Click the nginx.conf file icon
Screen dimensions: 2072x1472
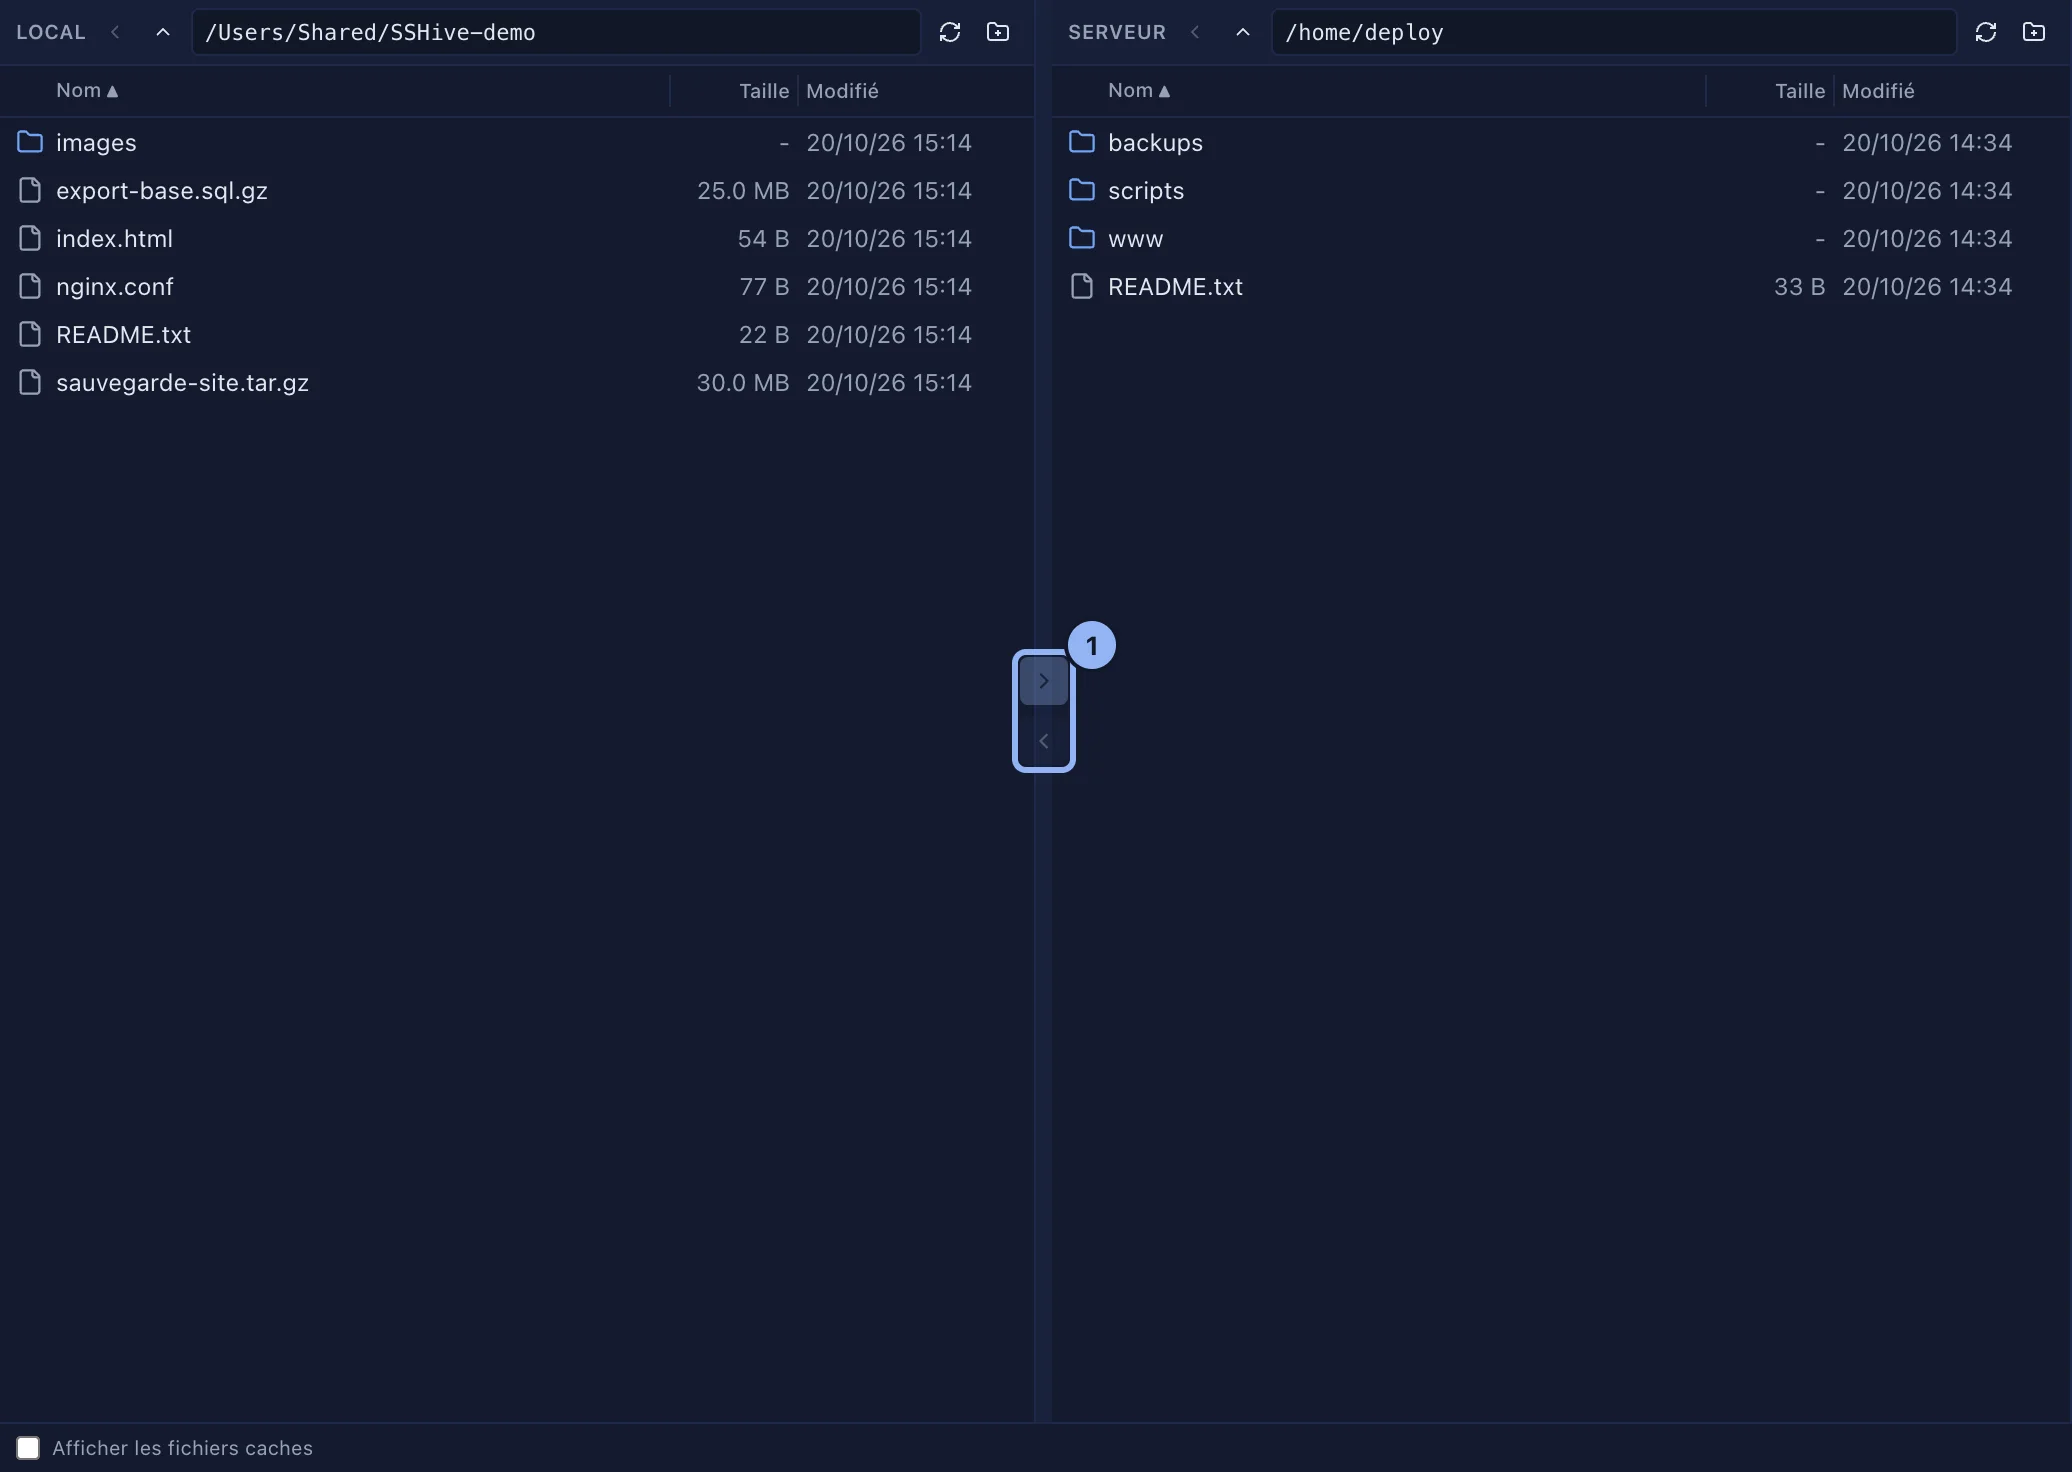[x=30, y=286]
